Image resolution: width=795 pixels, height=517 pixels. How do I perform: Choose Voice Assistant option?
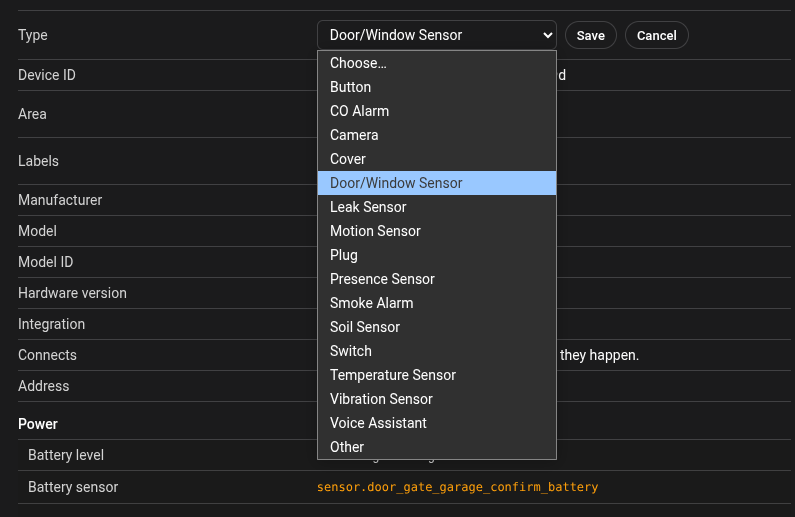tap(437, 423)
